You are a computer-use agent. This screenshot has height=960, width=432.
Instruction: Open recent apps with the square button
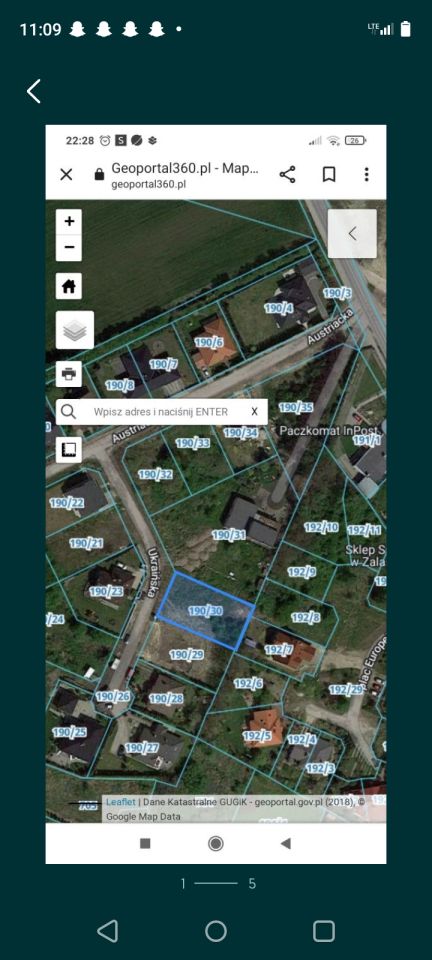pyautogui.click(x=324, y=931)
